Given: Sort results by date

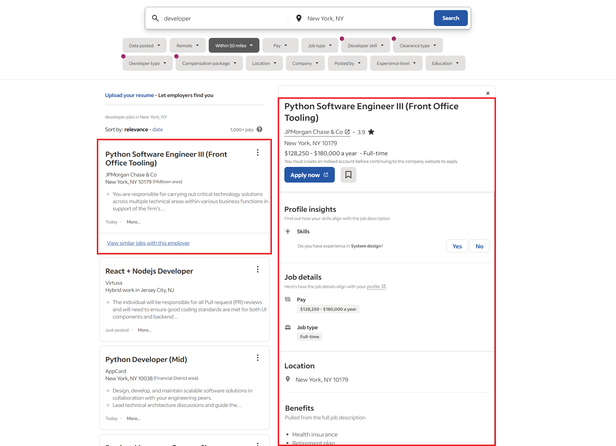Looking at the screenshot, I should click(x=157, y=129).
